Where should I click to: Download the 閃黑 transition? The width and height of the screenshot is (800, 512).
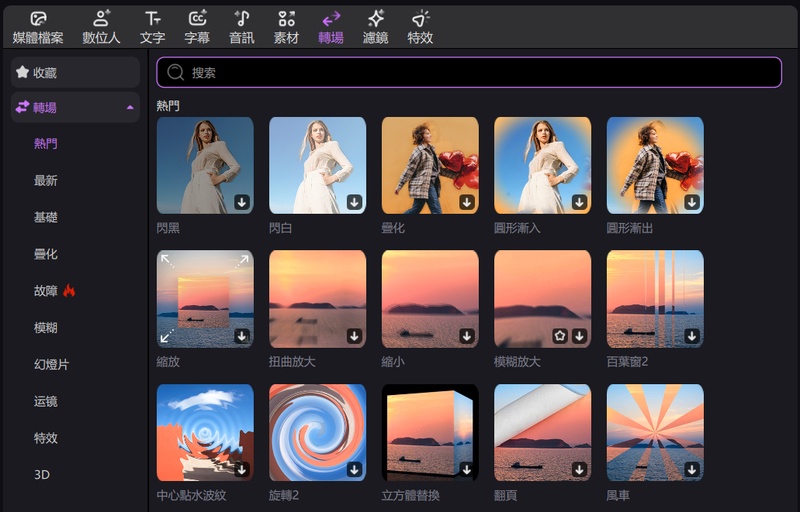click(x=241, y=202)
